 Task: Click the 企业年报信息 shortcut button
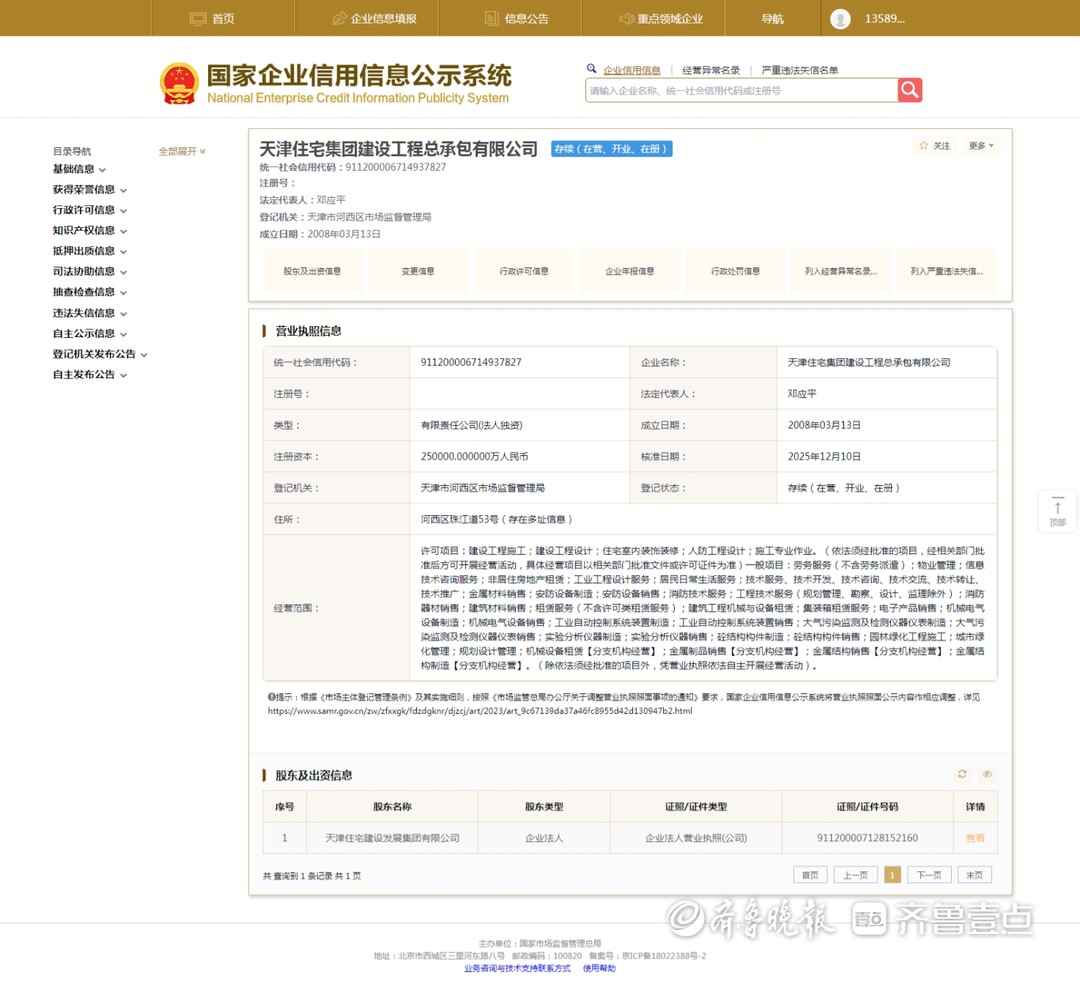point(630,271)
